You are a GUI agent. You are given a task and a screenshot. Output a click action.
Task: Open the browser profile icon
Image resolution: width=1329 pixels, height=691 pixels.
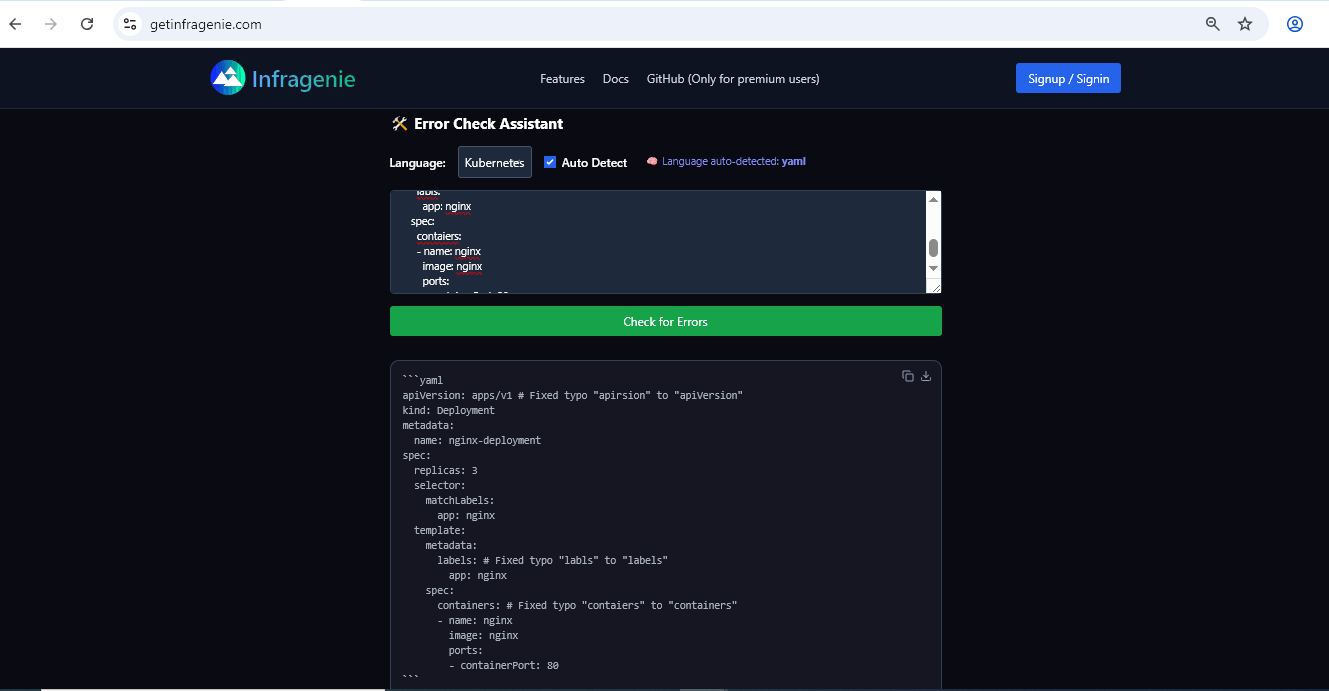click(x=1295, y=24)
